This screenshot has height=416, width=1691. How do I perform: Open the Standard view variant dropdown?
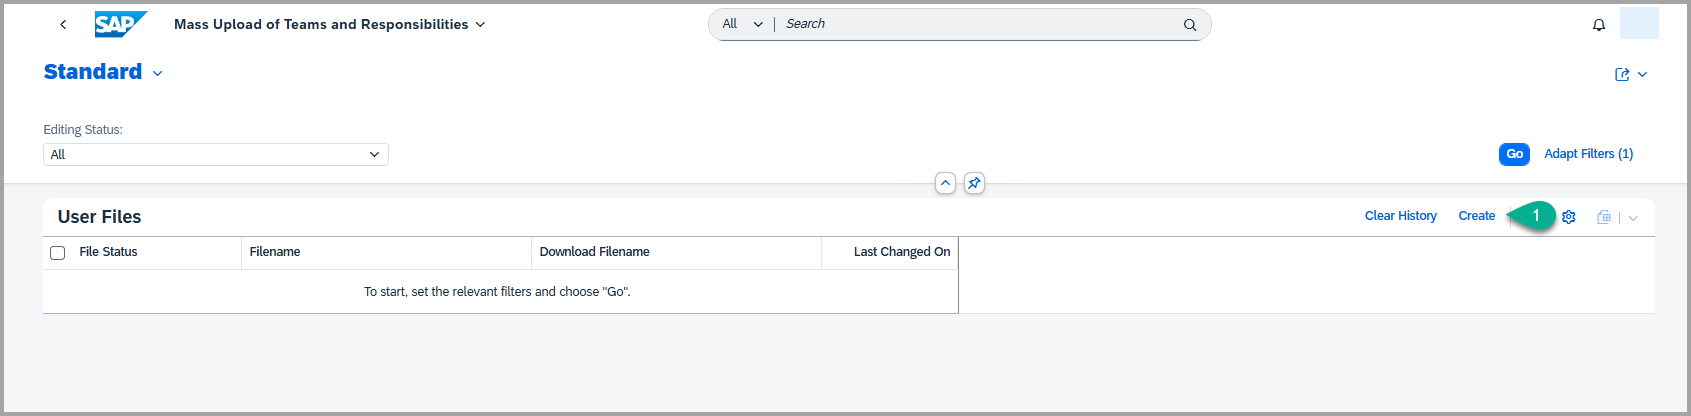click(x=157, y=73)
